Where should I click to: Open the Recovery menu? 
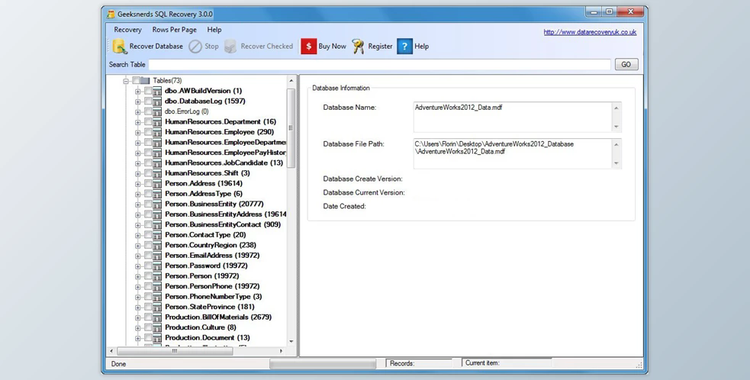click(128, 30)
